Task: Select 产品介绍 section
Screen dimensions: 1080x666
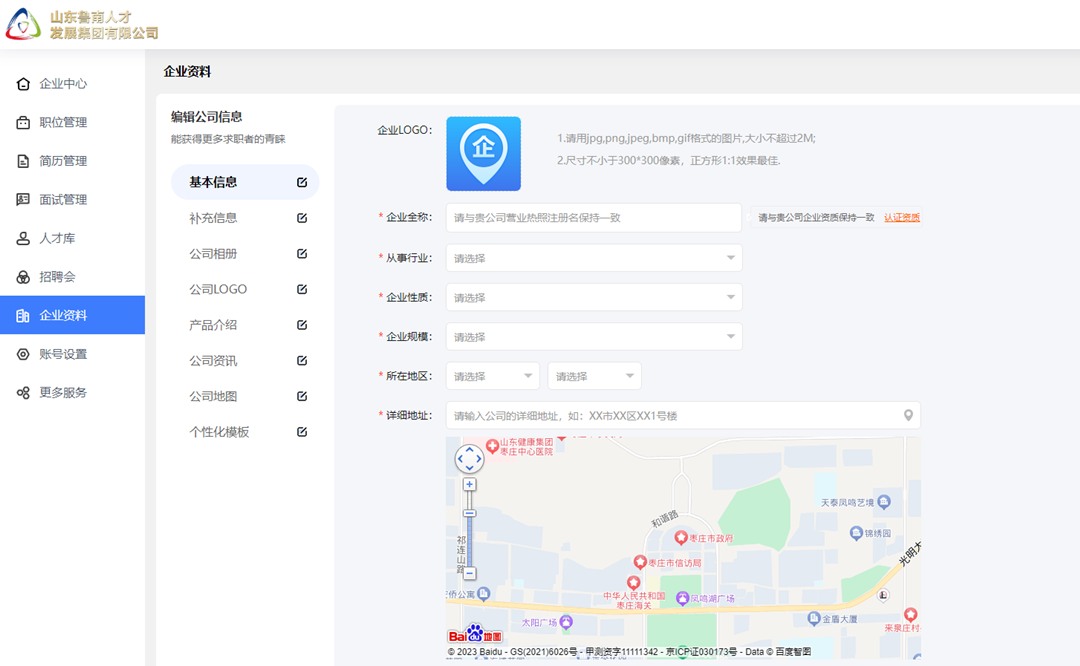Action: click(245, 324)
